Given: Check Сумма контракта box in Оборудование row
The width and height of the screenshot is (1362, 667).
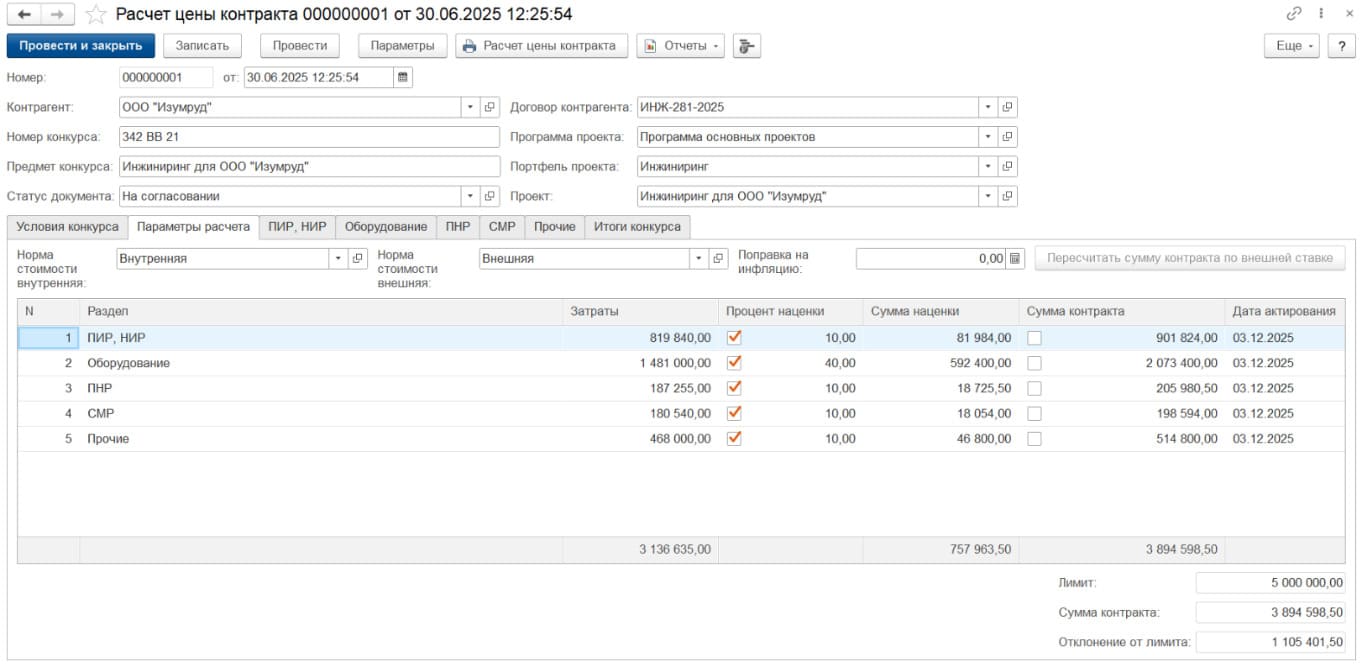Looking at the screenshot, I should point(1034,363).
